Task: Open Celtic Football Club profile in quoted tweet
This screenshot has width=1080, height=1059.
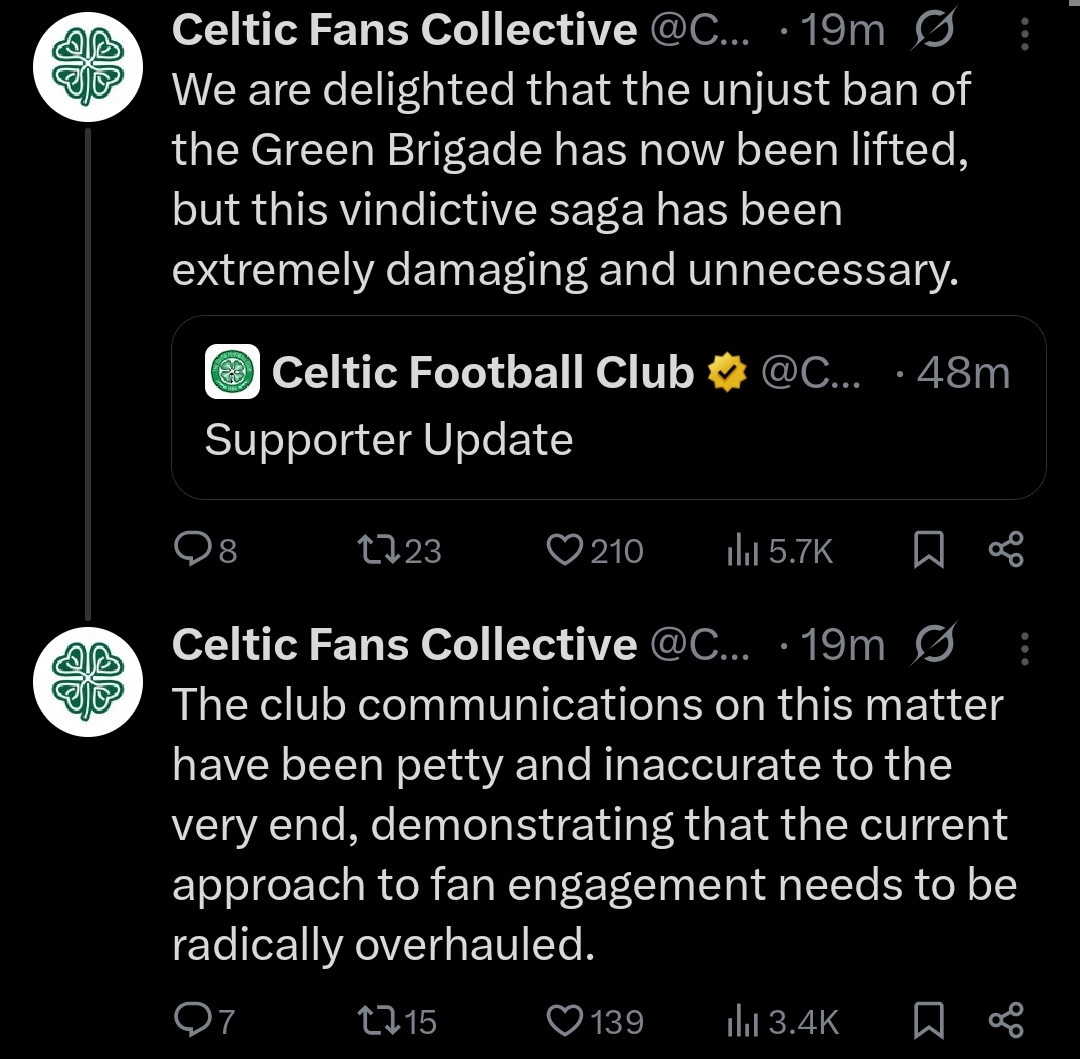Action: pos(482,372)
